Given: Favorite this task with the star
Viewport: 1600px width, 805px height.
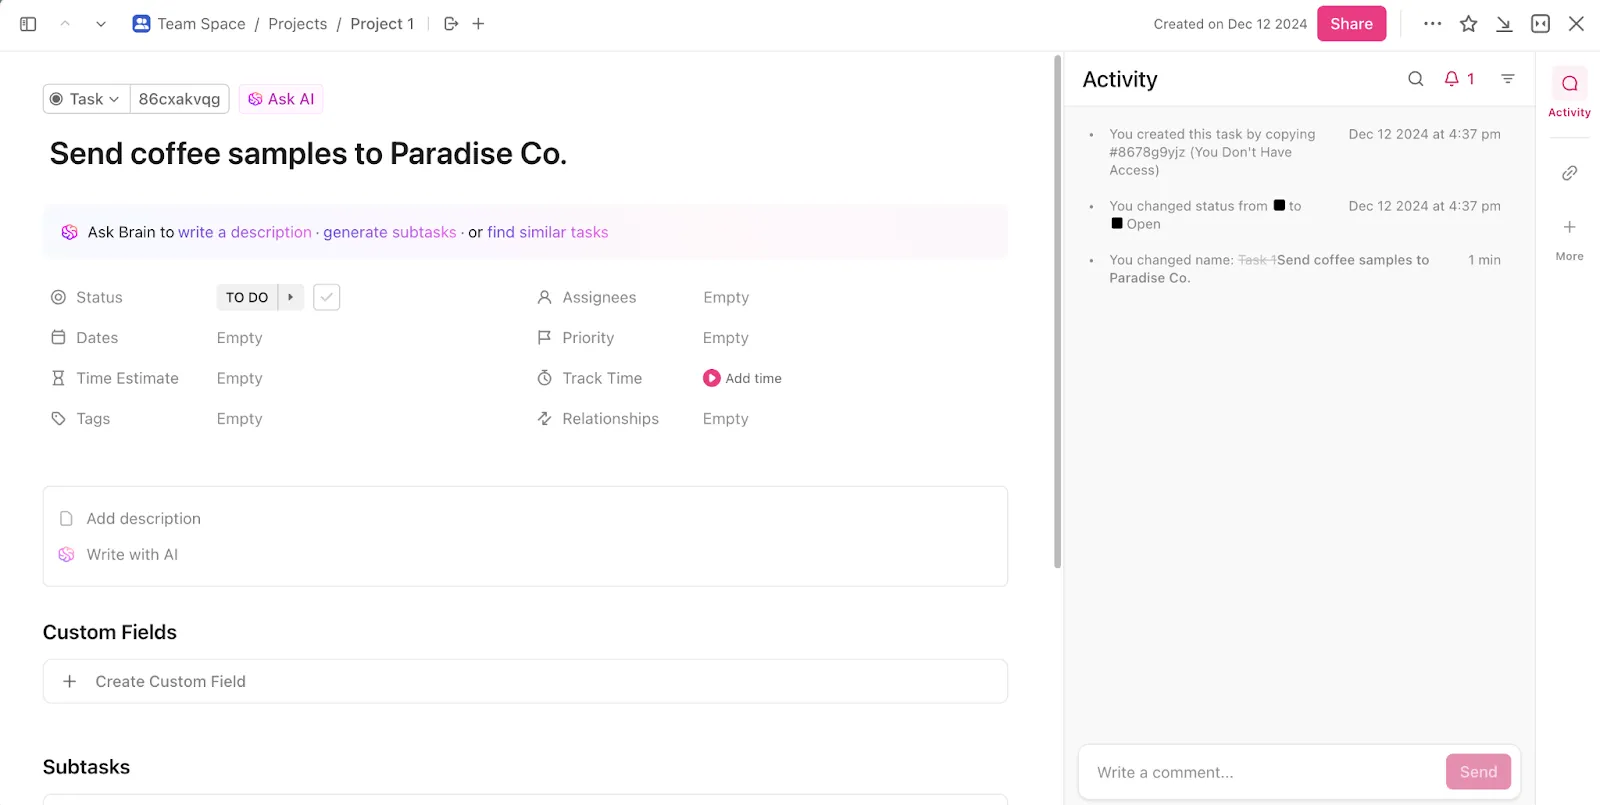Looking at the screenshot, I should coord(1469,24).
